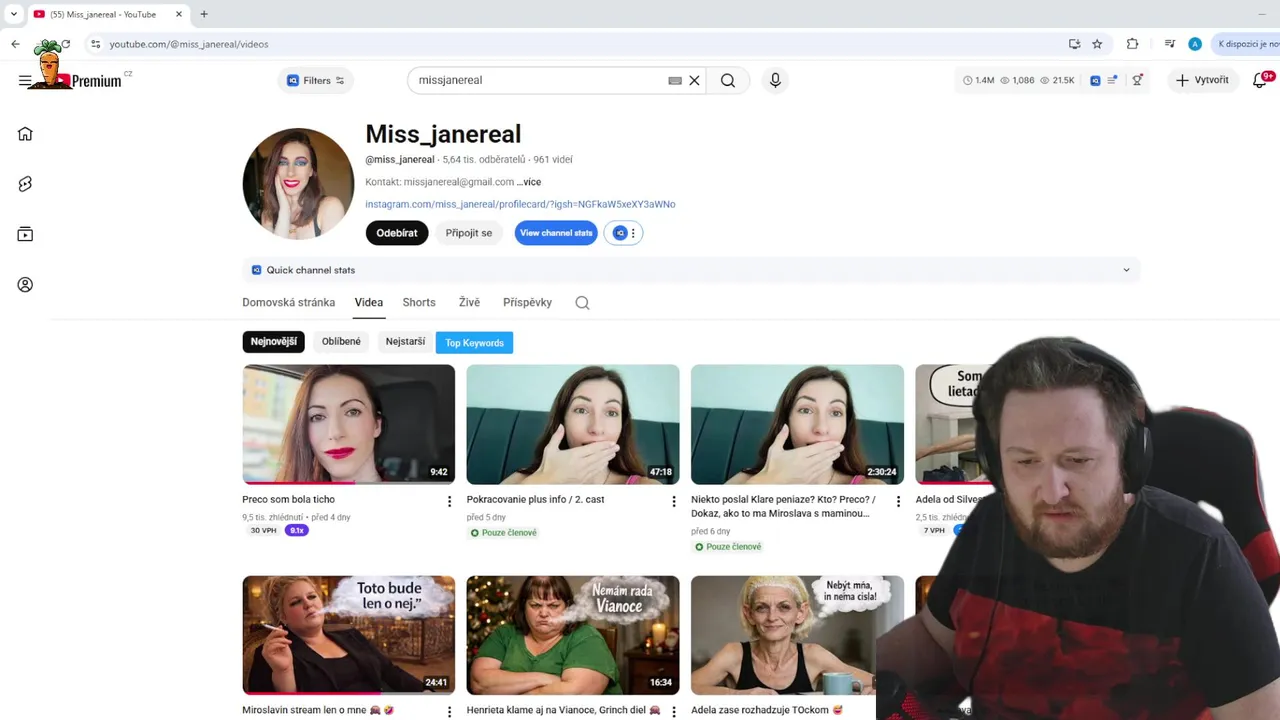The image size is (1280, 720).
Task: Click the 21.5K views stat in header
Action: pyautogui.click(x=1057, y=80)
